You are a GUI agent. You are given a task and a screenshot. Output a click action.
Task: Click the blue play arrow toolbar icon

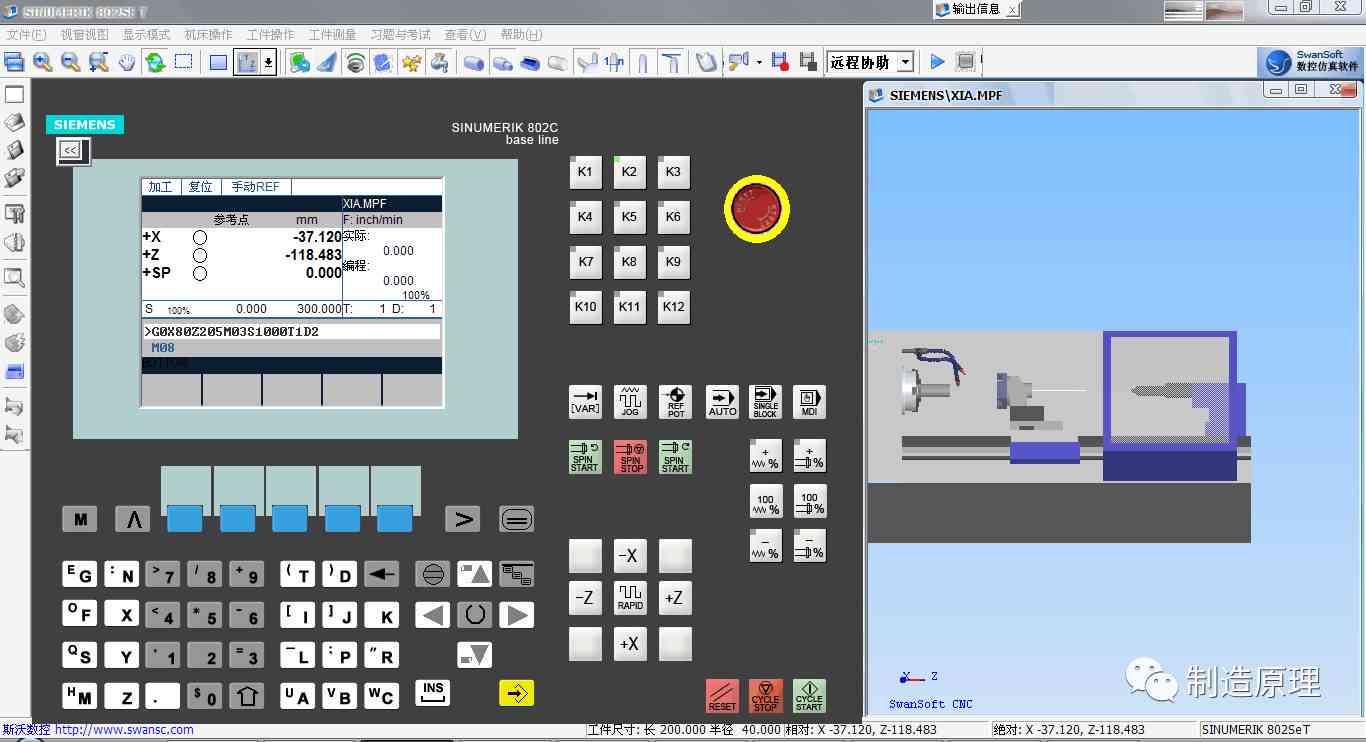coord(937,62)
